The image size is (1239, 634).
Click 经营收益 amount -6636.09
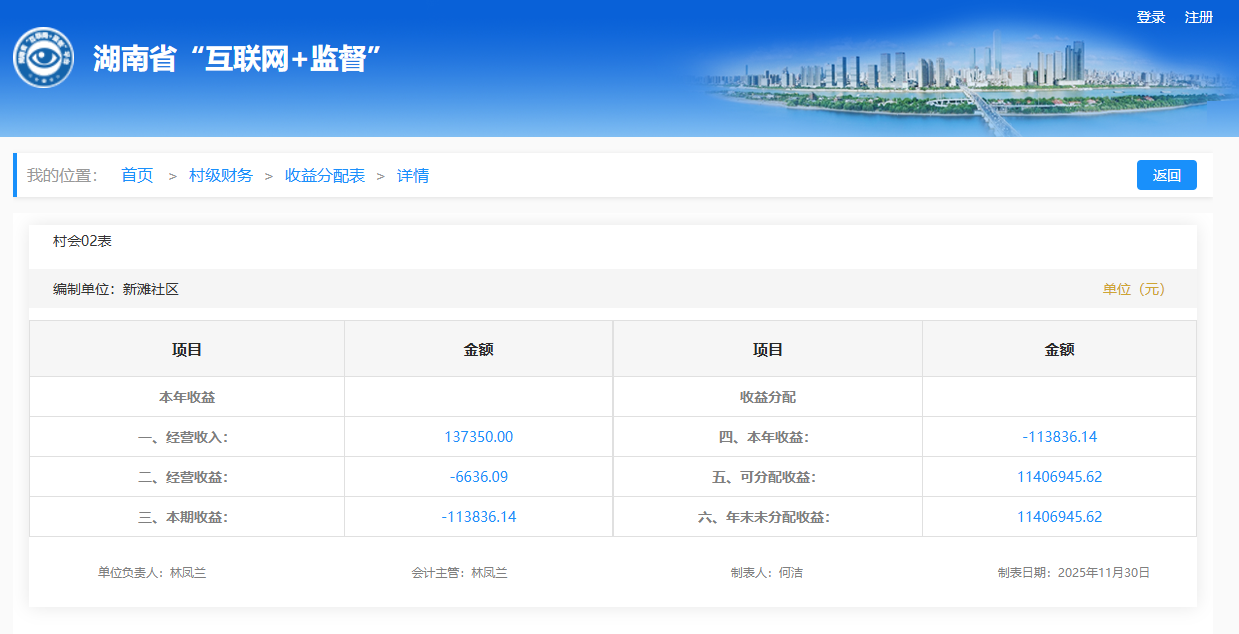[x=478, y=477]
